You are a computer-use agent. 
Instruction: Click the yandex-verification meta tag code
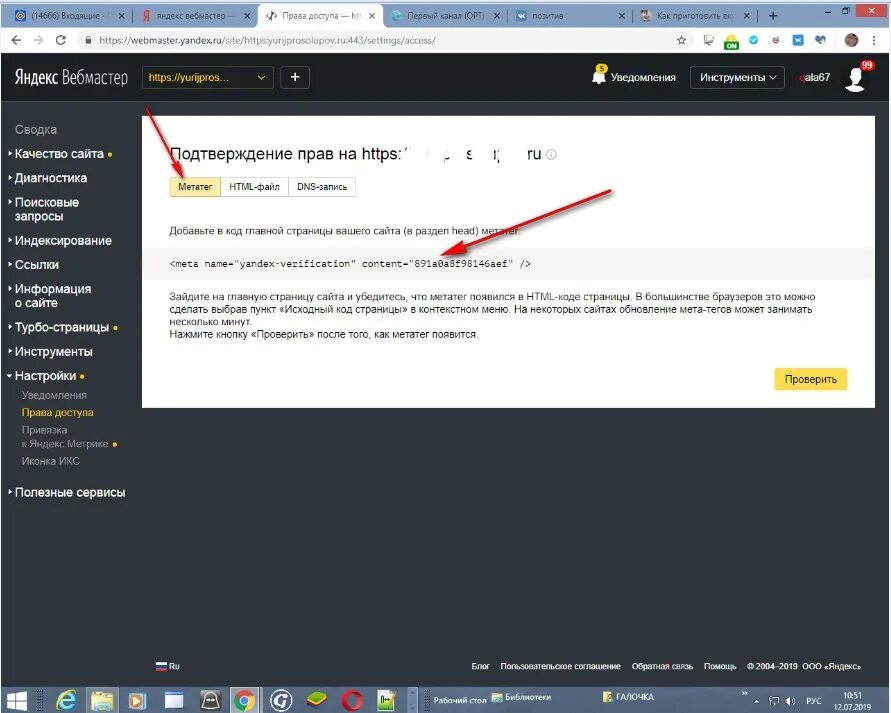(x=350, y=264)
